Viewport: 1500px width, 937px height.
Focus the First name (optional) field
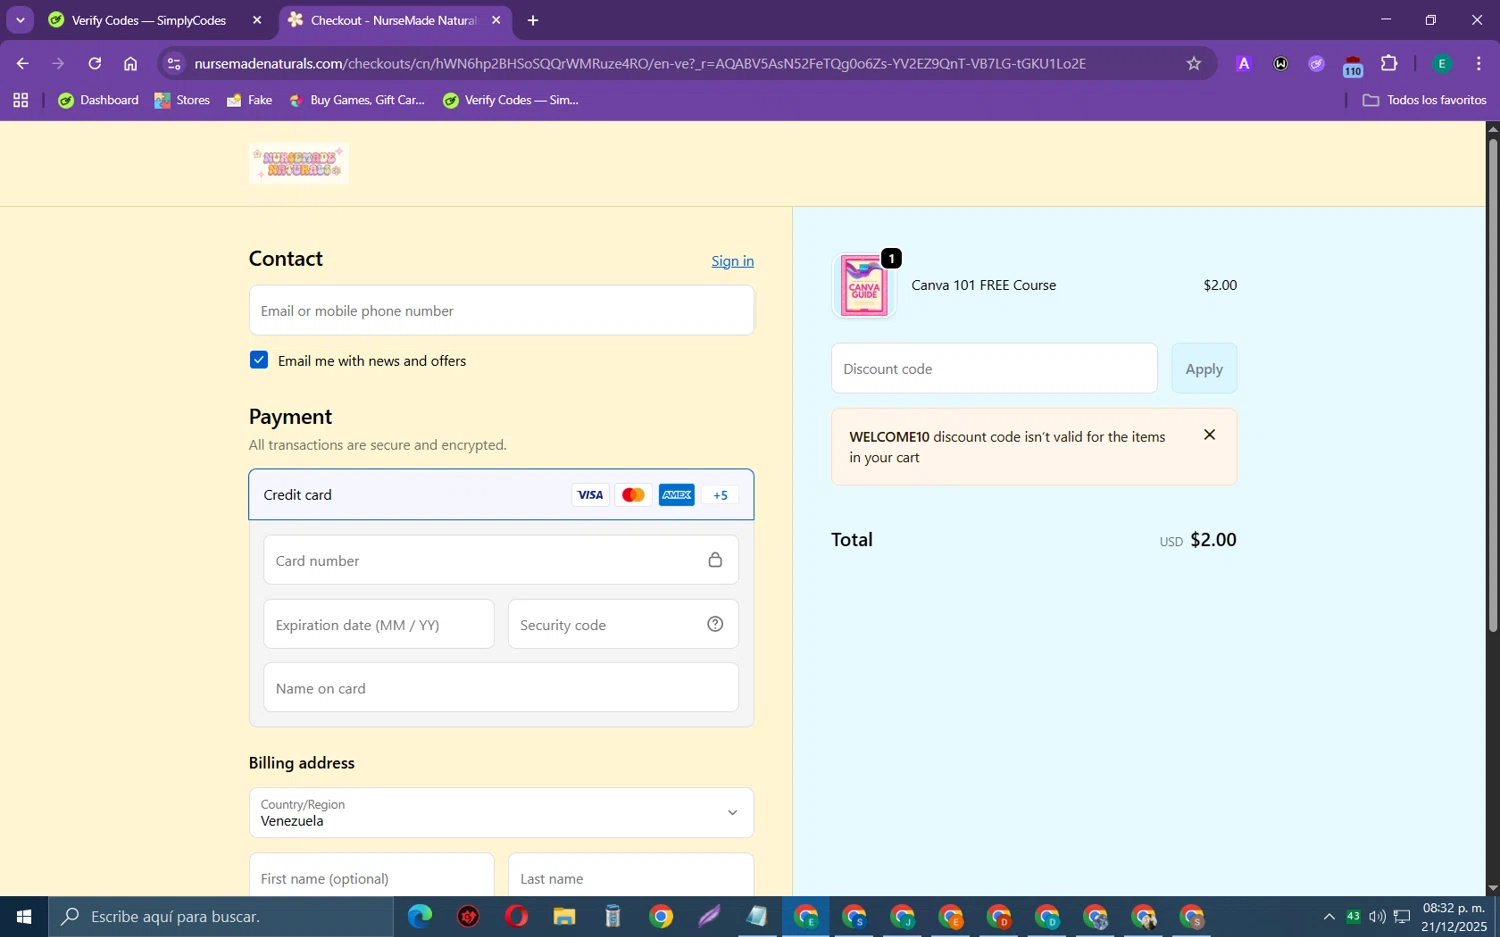[371, 876]
